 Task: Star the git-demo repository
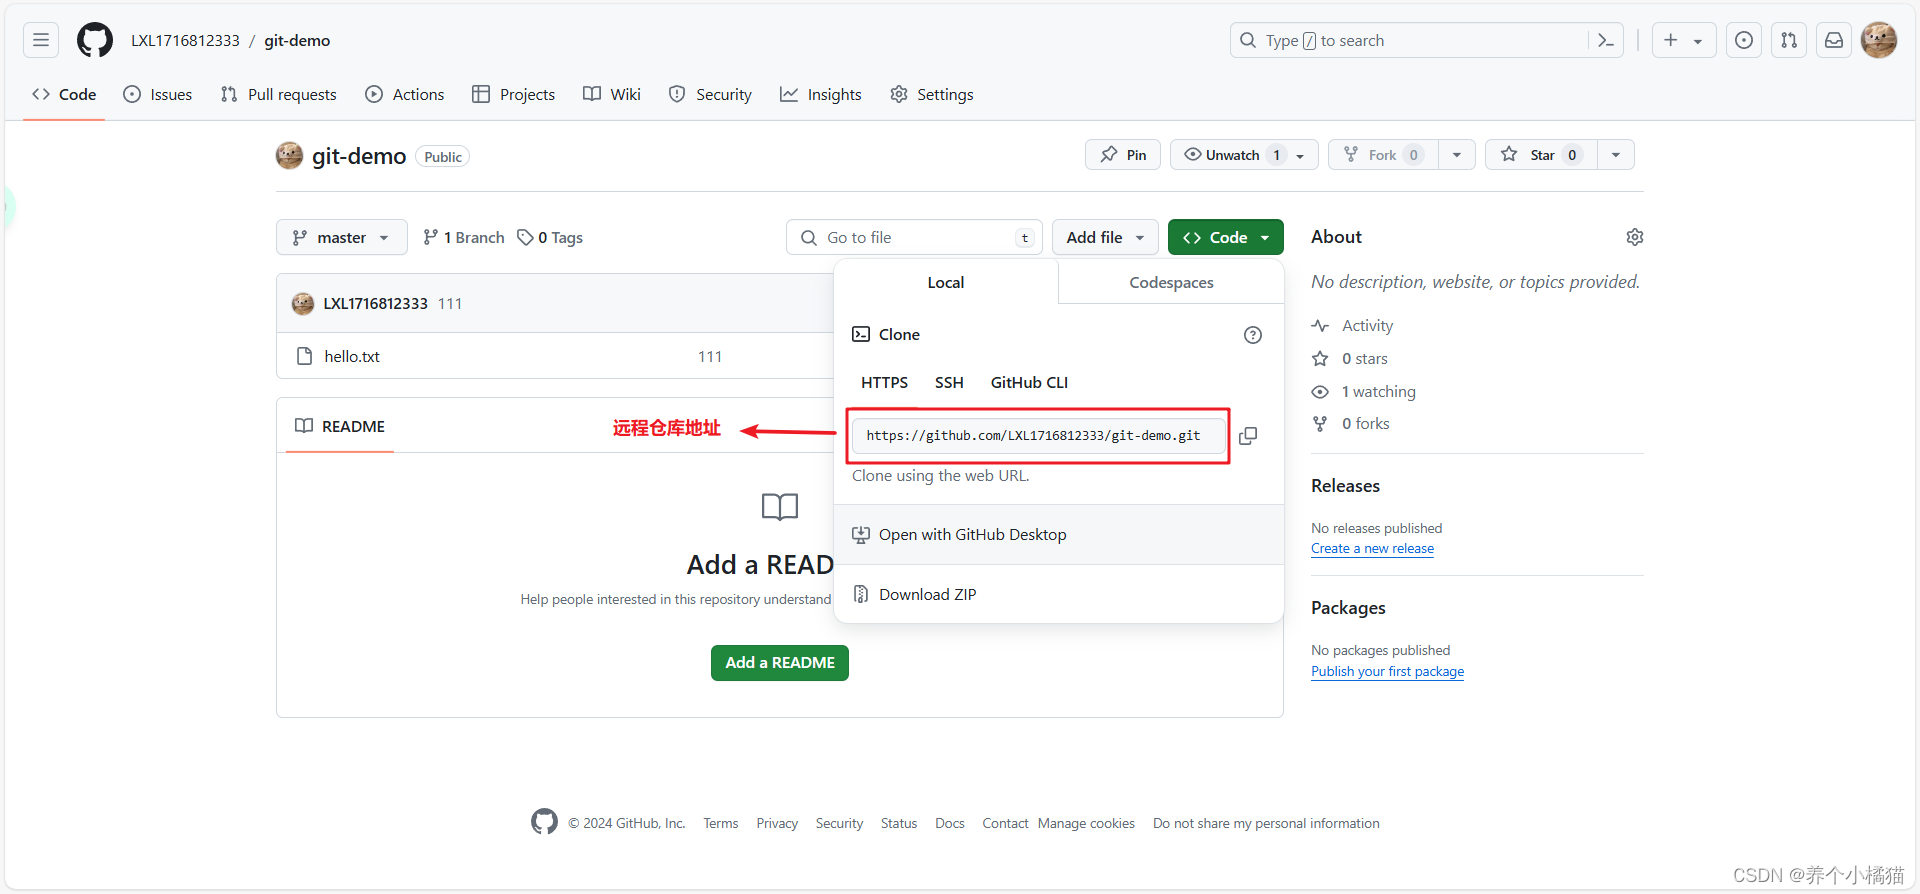1541,155
